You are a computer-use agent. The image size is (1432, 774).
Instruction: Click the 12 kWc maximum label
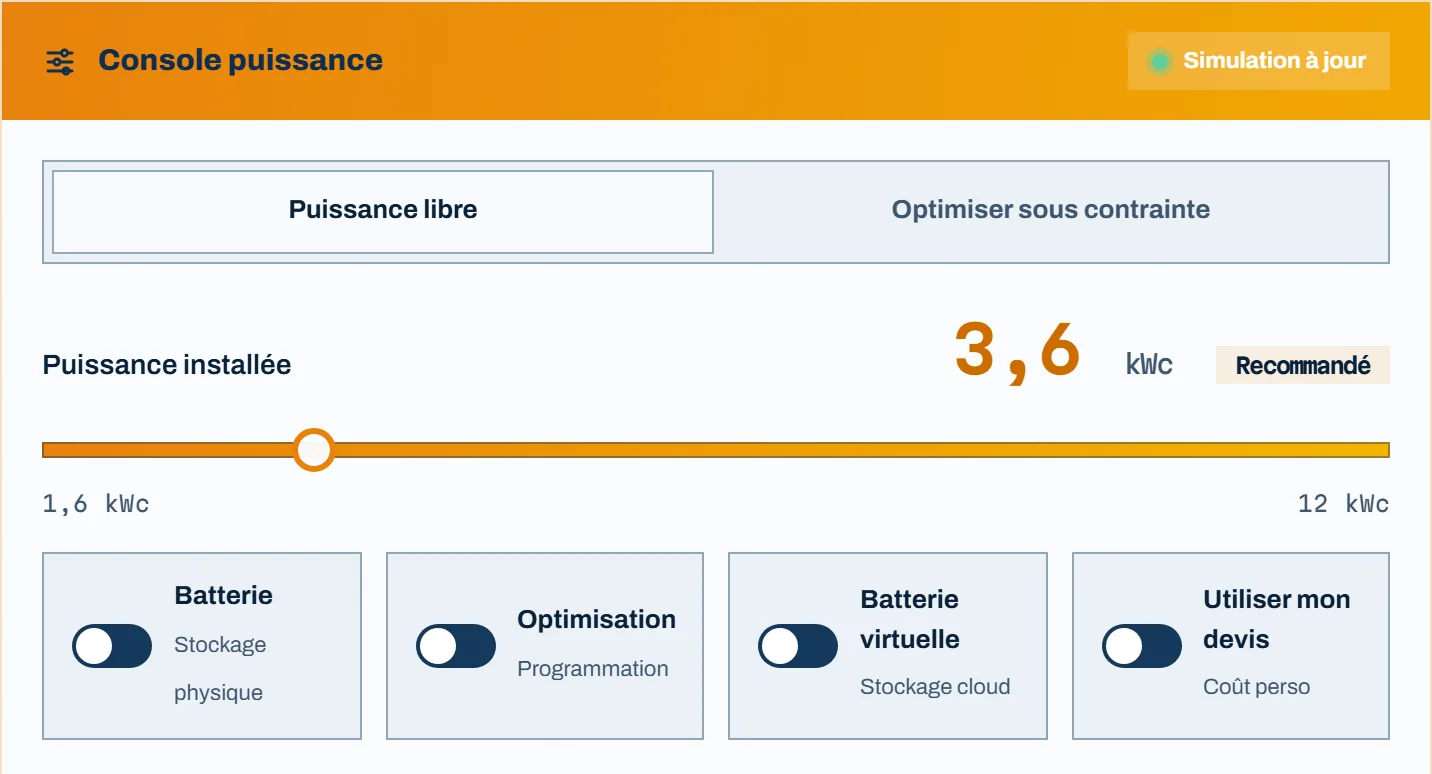pos(1343,504)
